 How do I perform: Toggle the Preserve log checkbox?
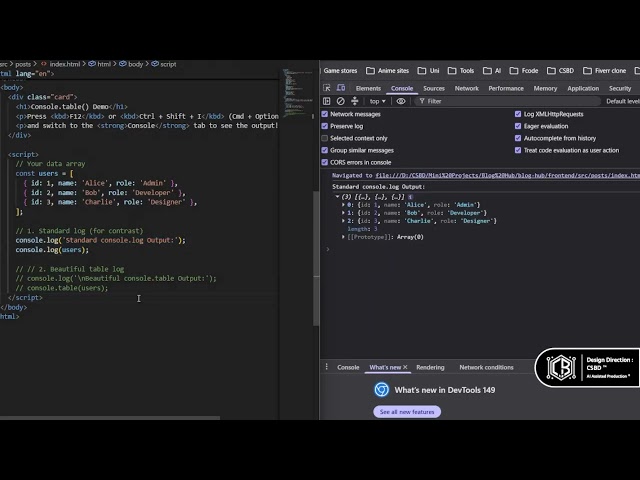325,126
